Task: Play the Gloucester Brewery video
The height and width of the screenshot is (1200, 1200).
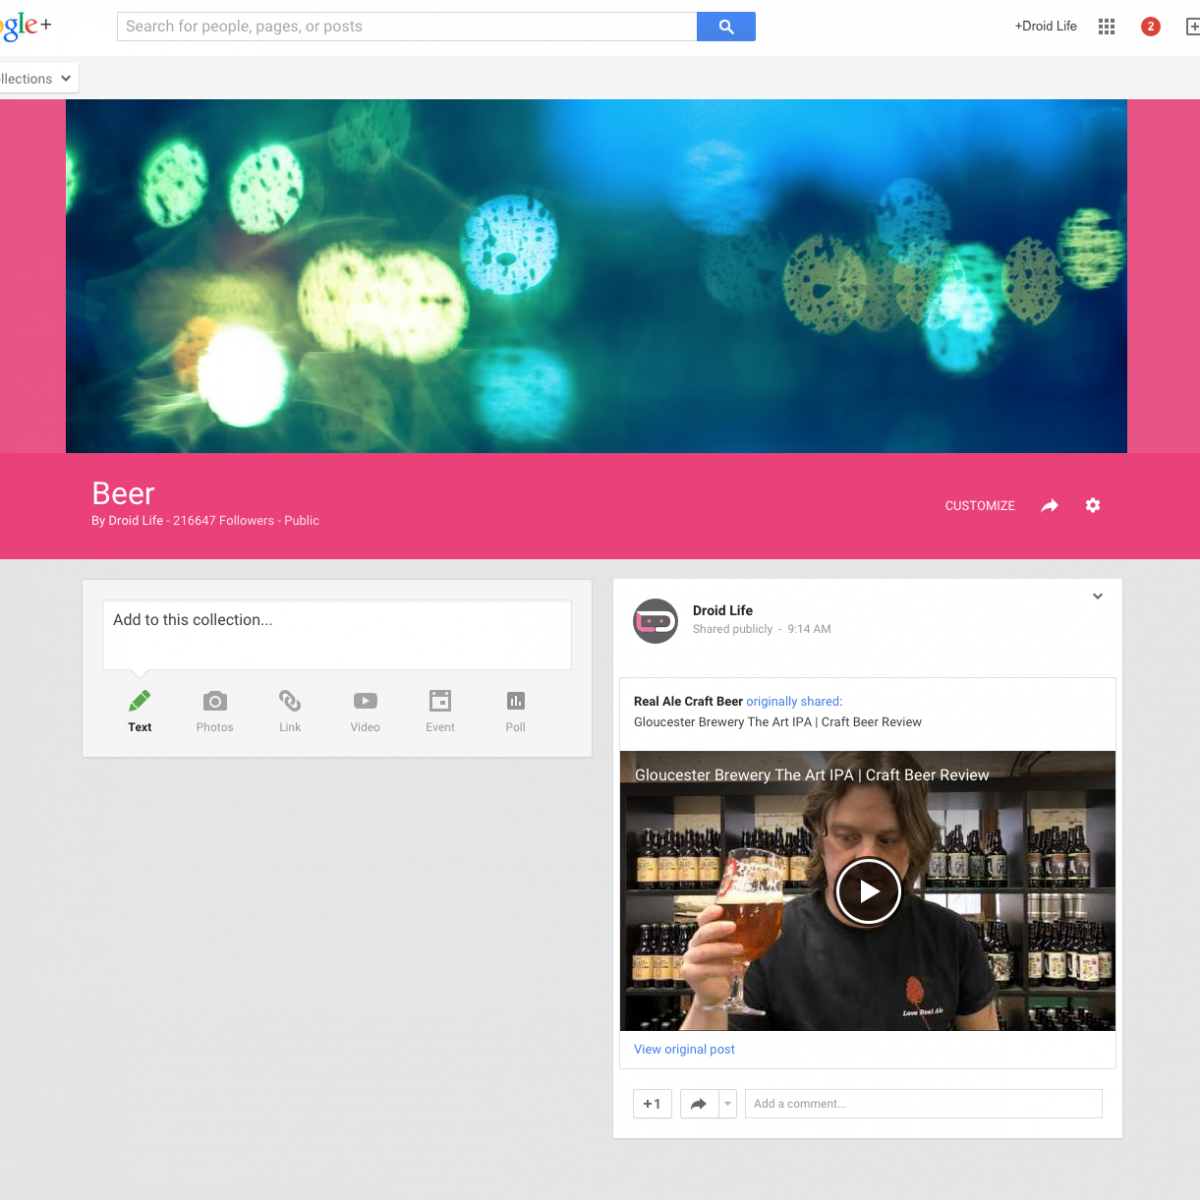Action: click(869, 890)
